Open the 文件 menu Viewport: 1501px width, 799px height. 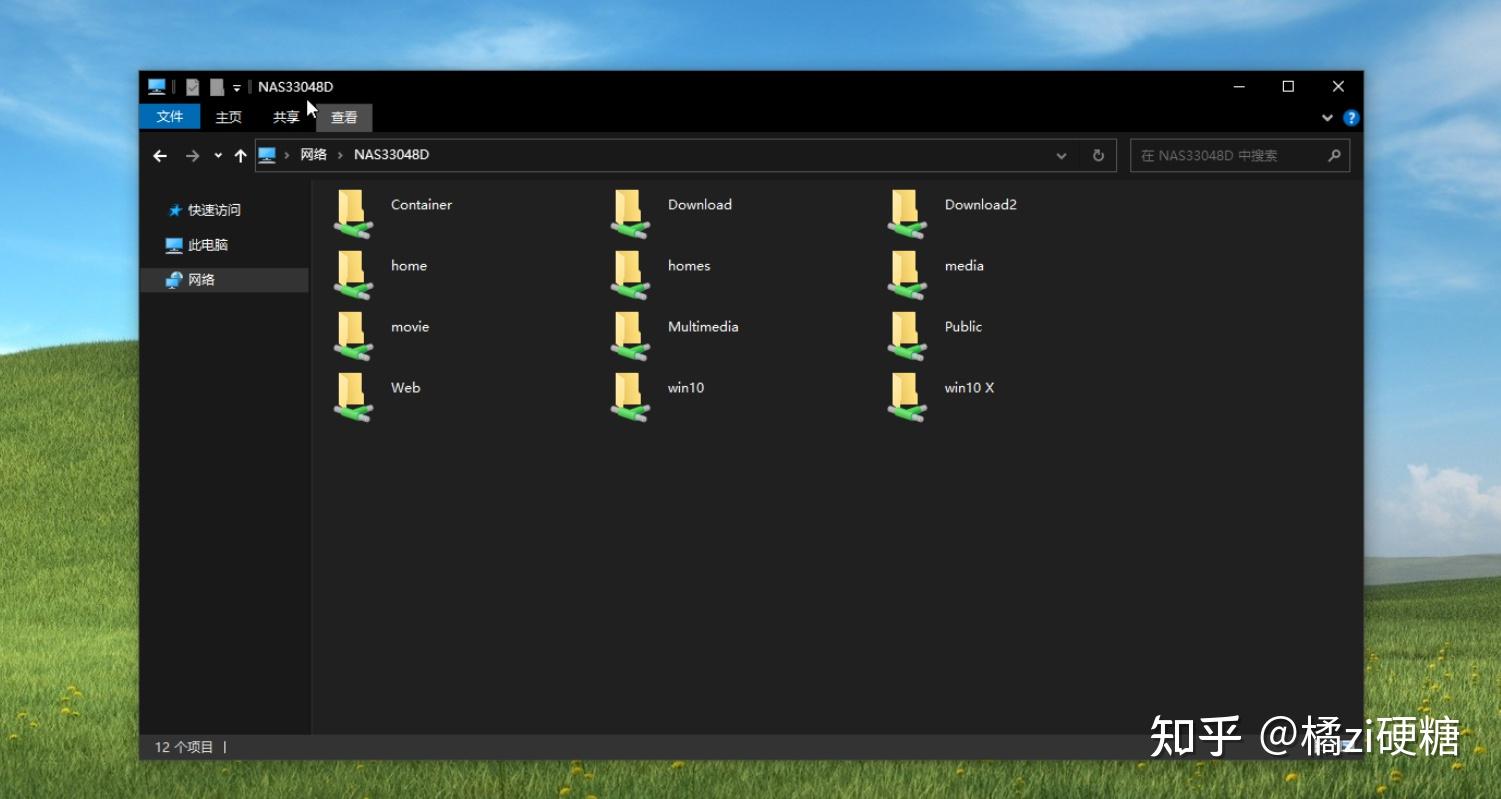coord(169,117)
